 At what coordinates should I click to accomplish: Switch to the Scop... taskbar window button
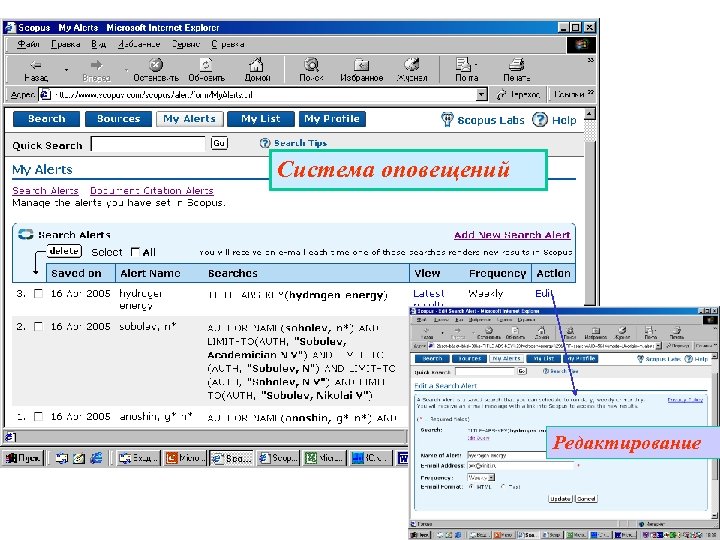point(278,458)
